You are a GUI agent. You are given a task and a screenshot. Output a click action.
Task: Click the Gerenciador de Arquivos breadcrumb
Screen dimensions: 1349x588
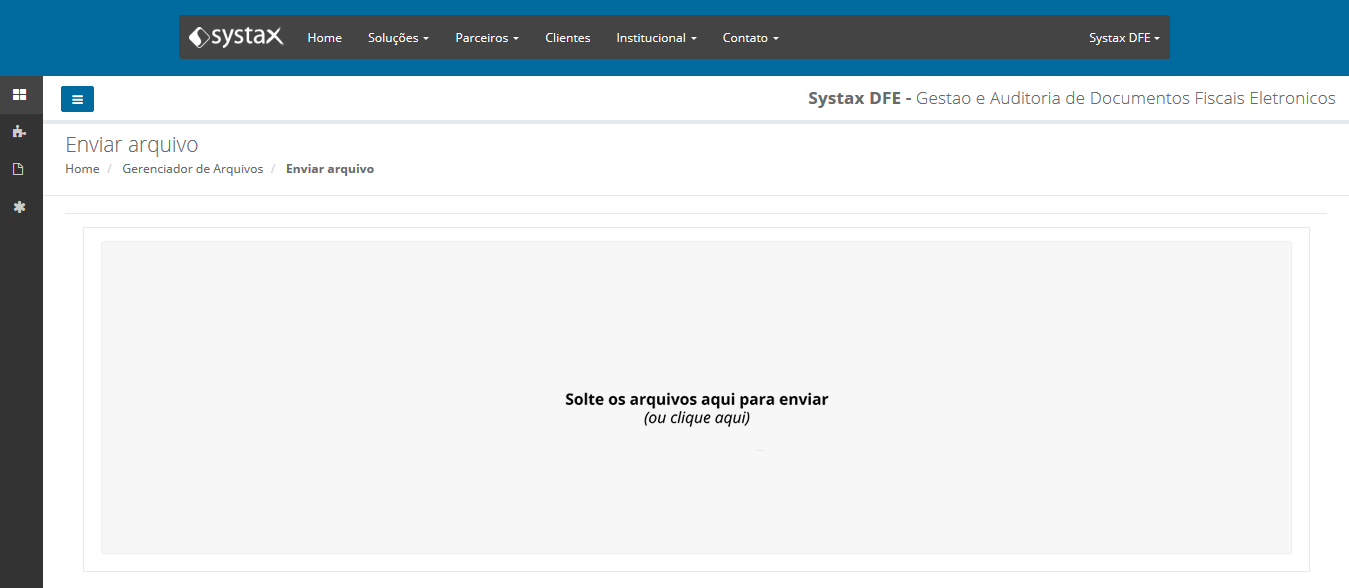click(192, 169)
